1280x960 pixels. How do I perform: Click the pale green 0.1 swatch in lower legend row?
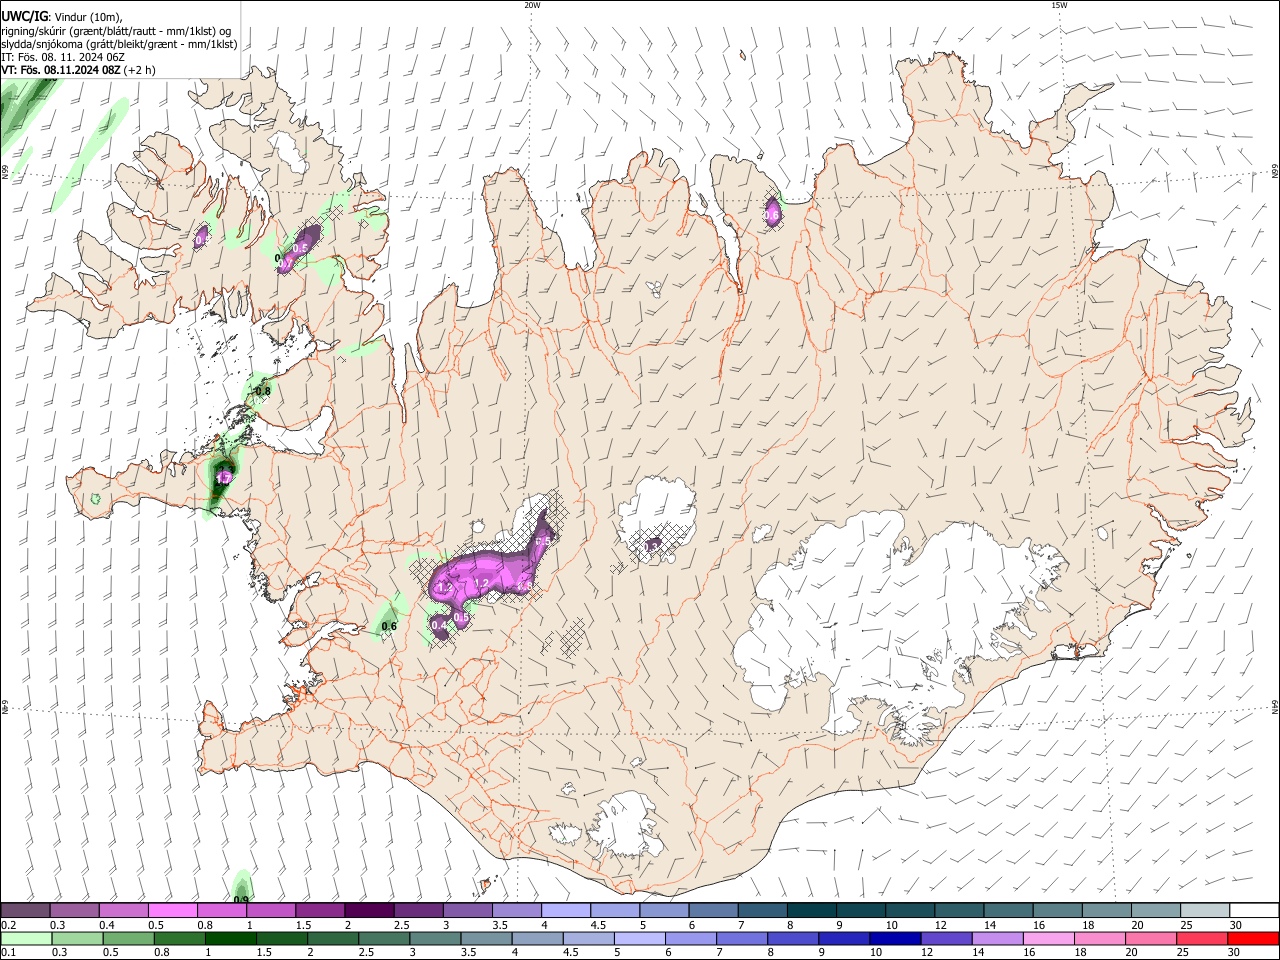(x=25, y=938)
